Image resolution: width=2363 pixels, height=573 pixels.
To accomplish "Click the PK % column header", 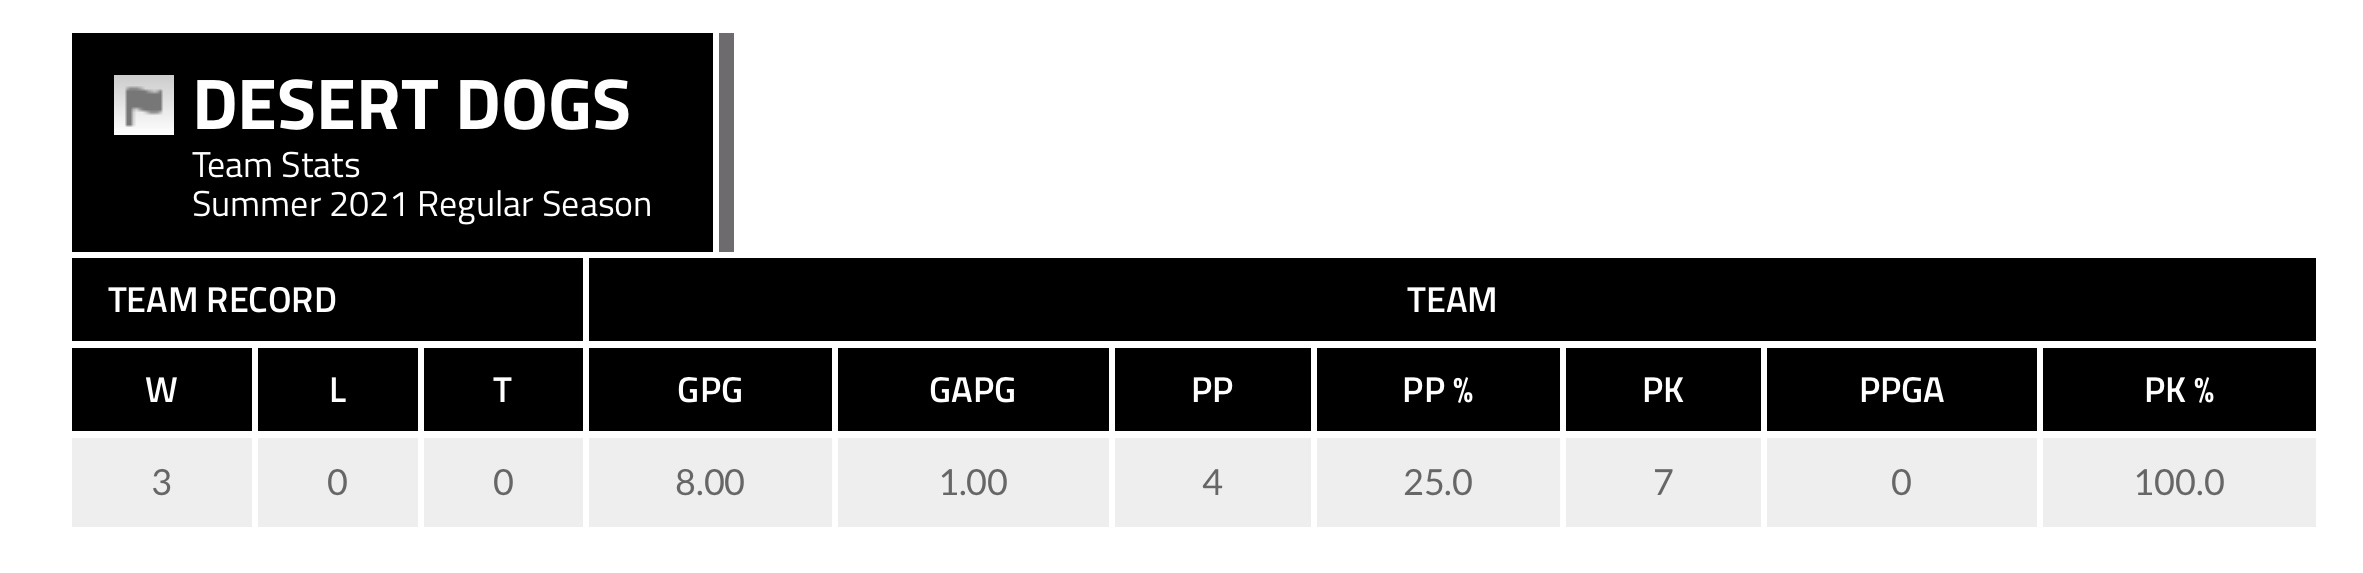I will click(x=2179, y=390).
